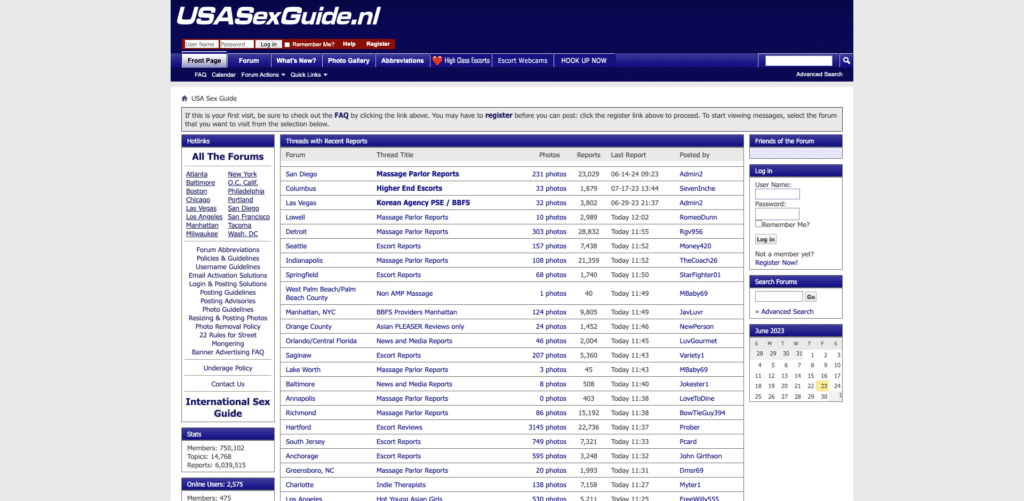1024x501 pixels.
Task: Click Help in the top red bar
Action: [349, 44]
